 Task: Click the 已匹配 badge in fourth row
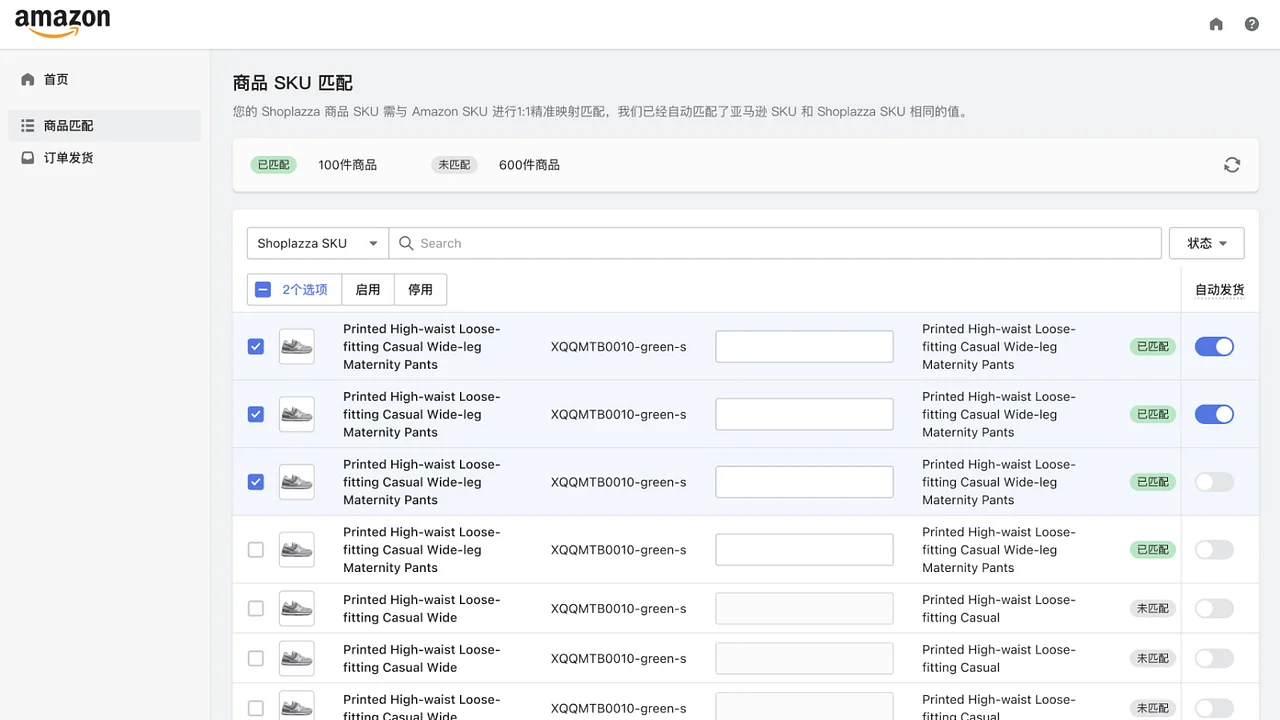point(1152,550)
